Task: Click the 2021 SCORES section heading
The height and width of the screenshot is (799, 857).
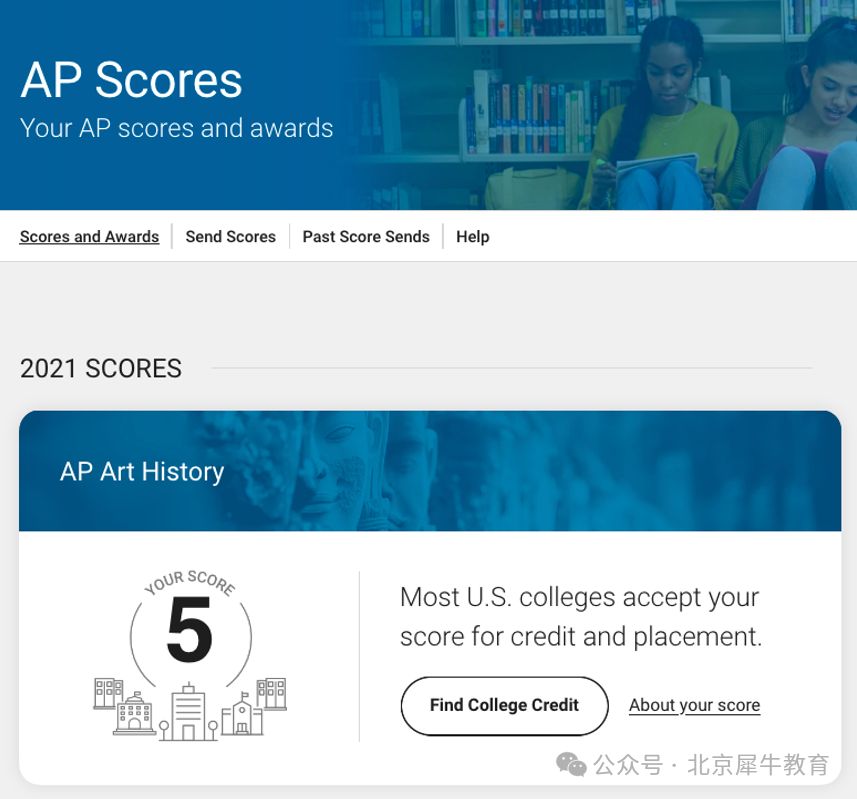Action: pos(101,369)
